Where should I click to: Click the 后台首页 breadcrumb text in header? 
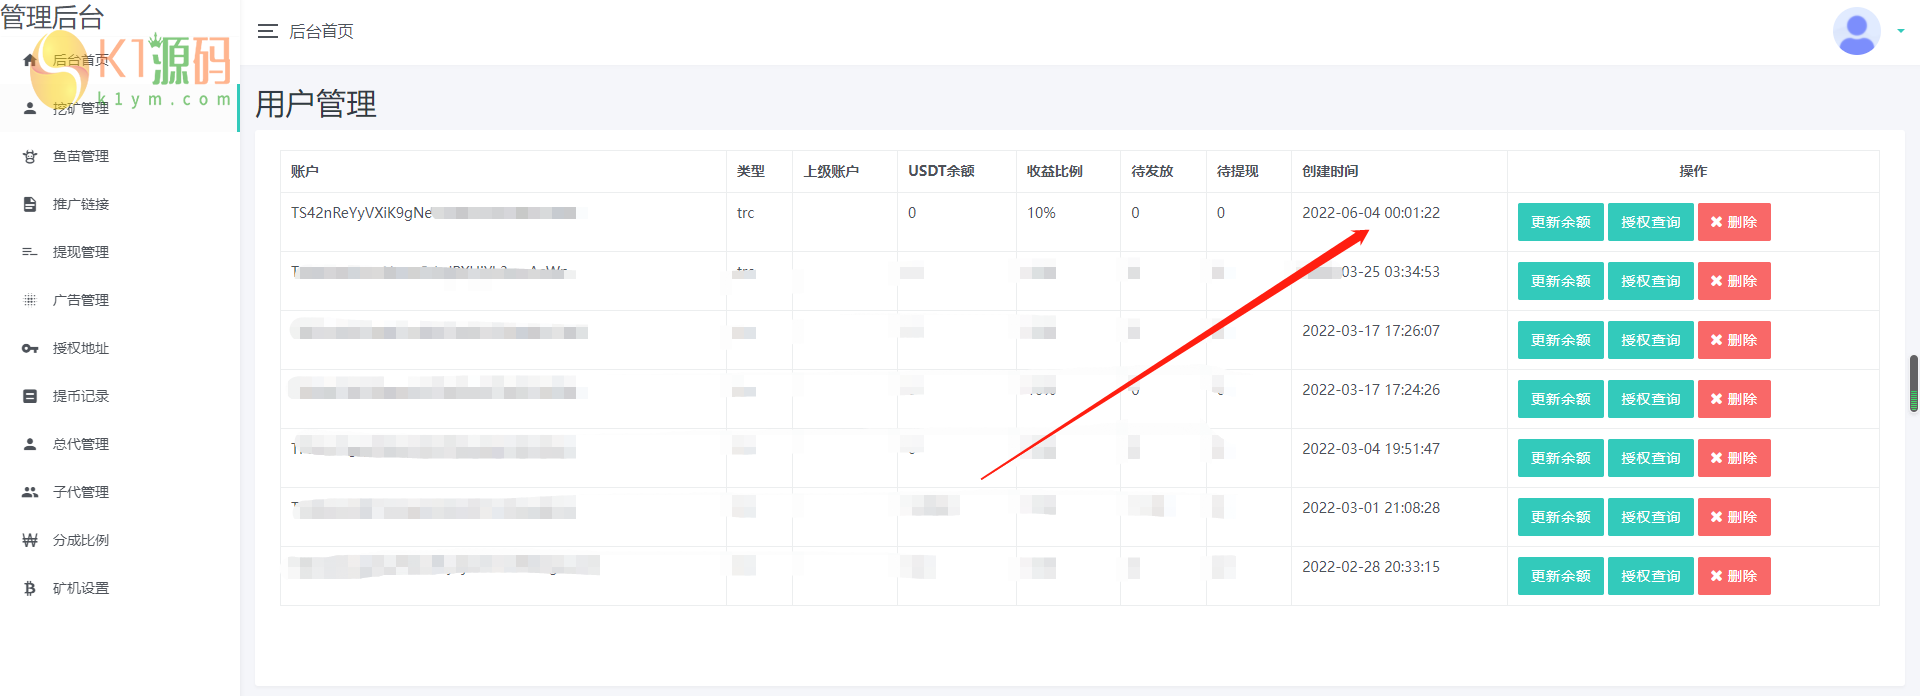point(321,31)
